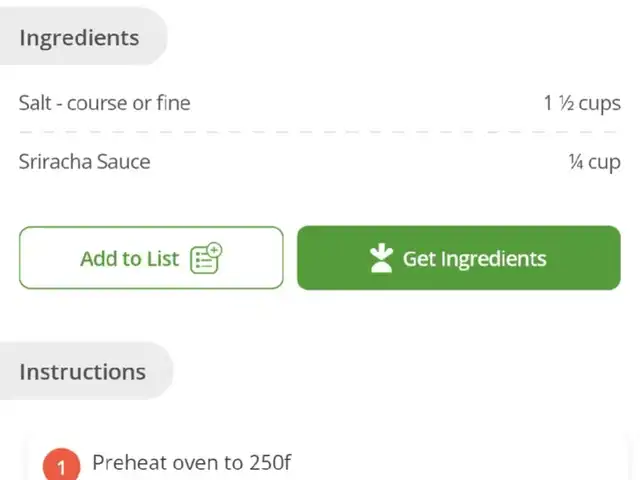Screen dimensions: 640x480
Task: Click the Preheat oven to 250f step text
Action: point(191,462)
